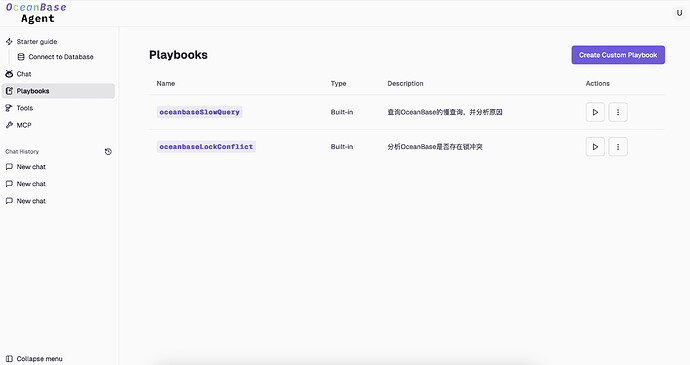The width and height of the screenshot is (690, 365).
Task: Click the Create Custom Playbook button
Action: pos(618,55)
